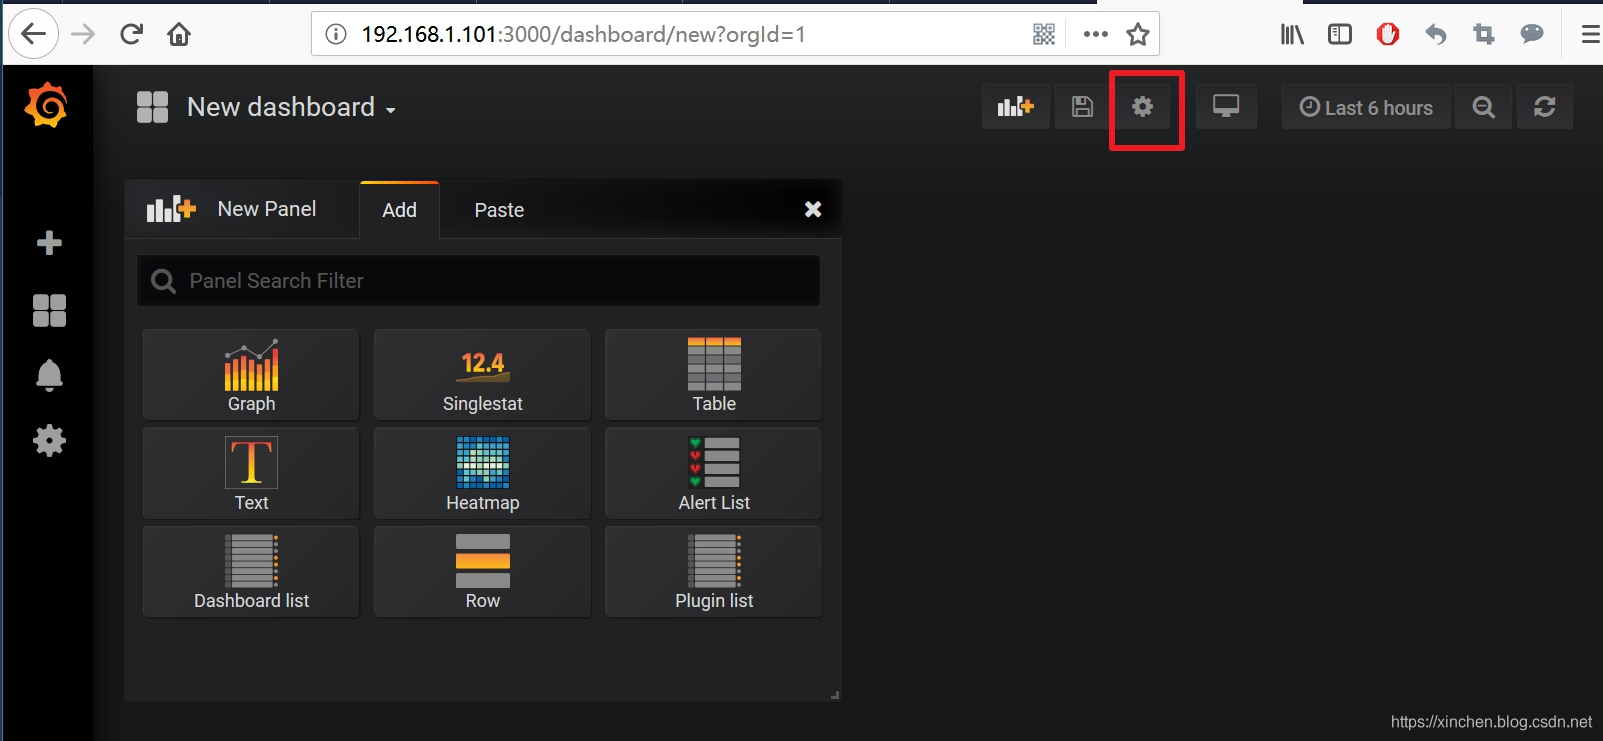Image resolution: width=1603 pixels, height=741 pixels.
Task: Open page actions three-dot menu
Action: pyautogui.click(x=1096, y=34)
